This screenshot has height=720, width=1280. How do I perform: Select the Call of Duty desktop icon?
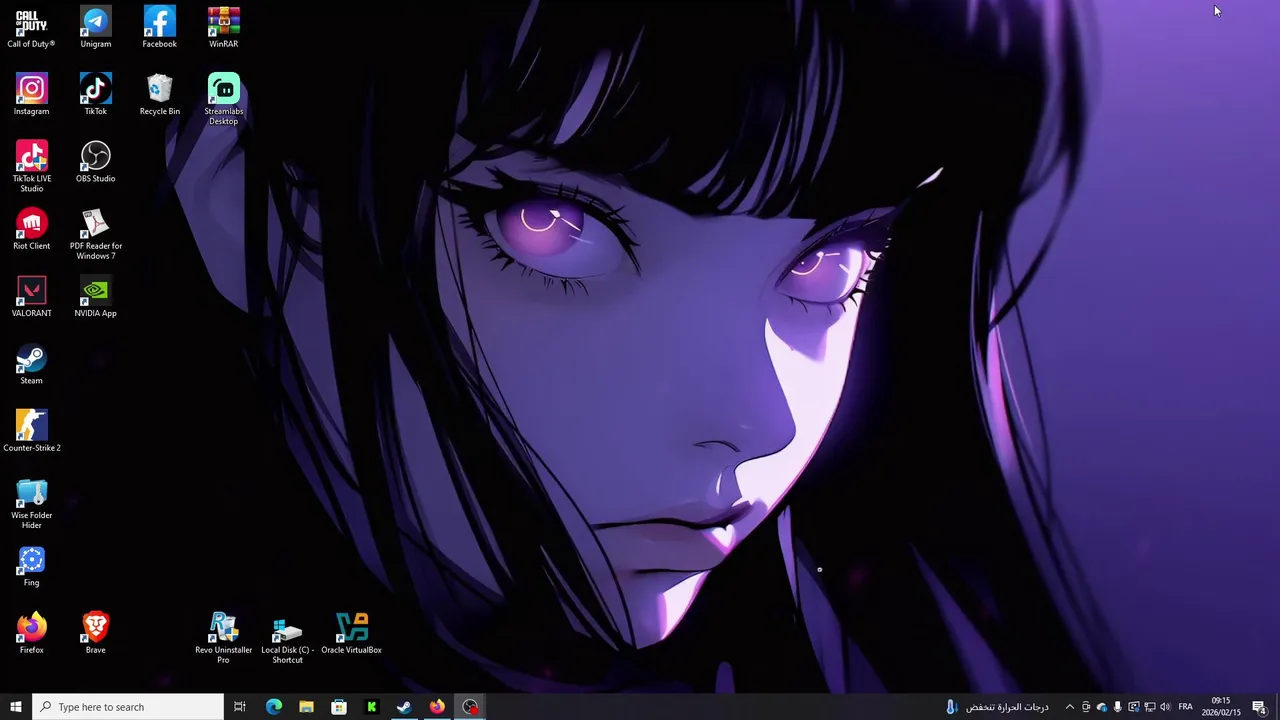(x=31, y=28)
